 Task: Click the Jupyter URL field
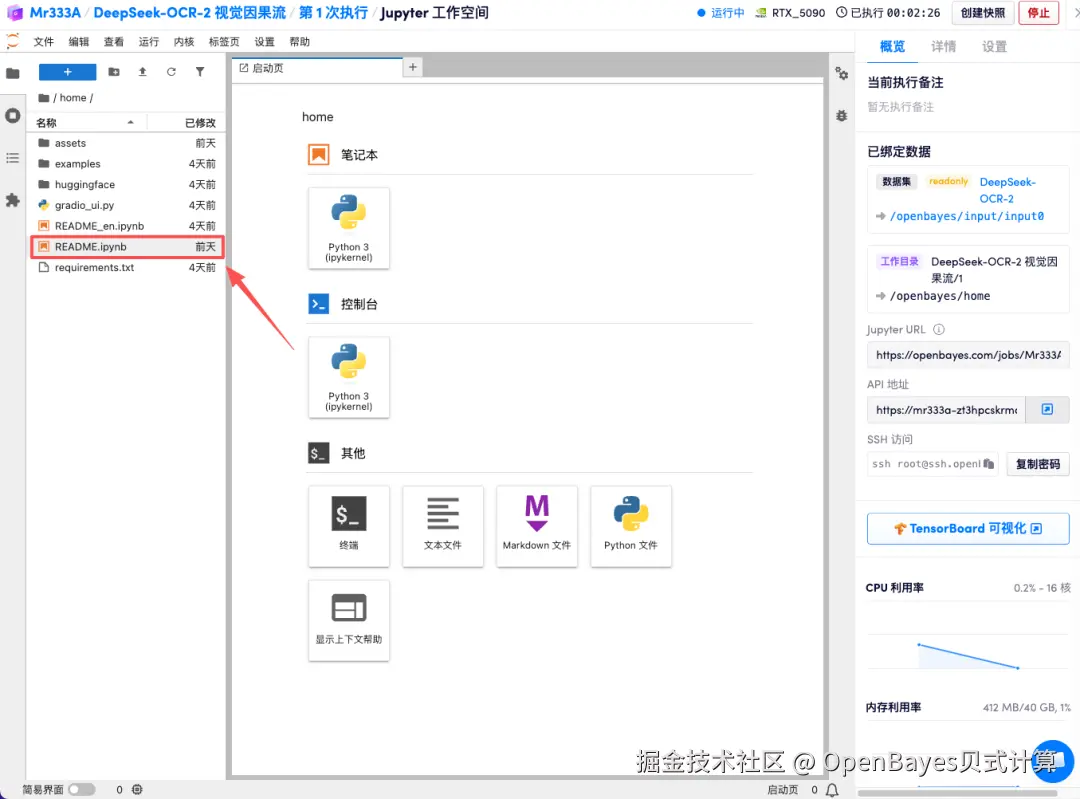tap(968, 355)
